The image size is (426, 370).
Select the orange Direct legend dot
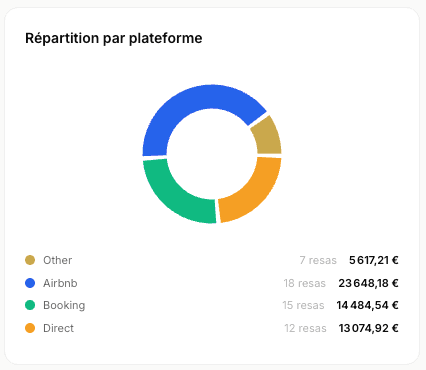click(x=30, y=328)
